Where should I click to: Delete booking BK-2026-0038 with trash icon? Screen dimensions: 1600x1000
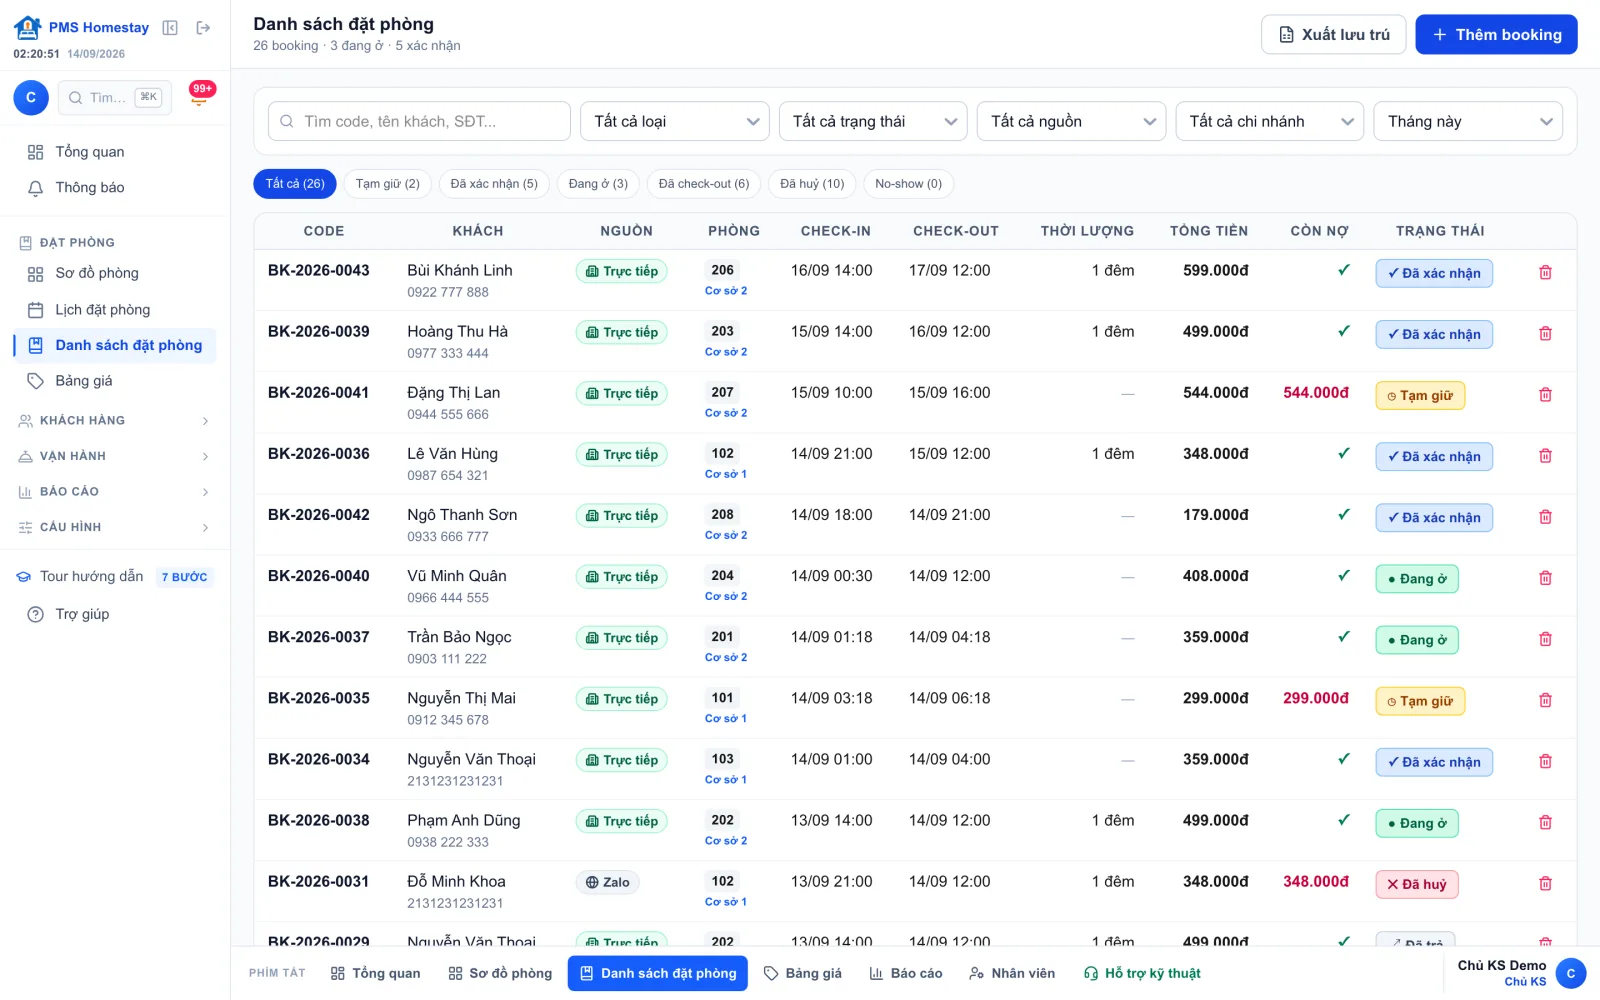pos(1545,822)
